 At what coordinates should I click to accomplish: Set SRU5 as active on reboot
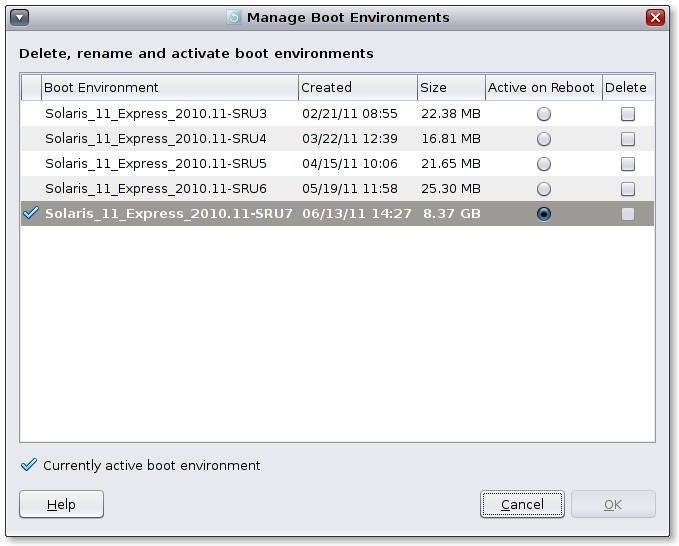coord(543,164)
